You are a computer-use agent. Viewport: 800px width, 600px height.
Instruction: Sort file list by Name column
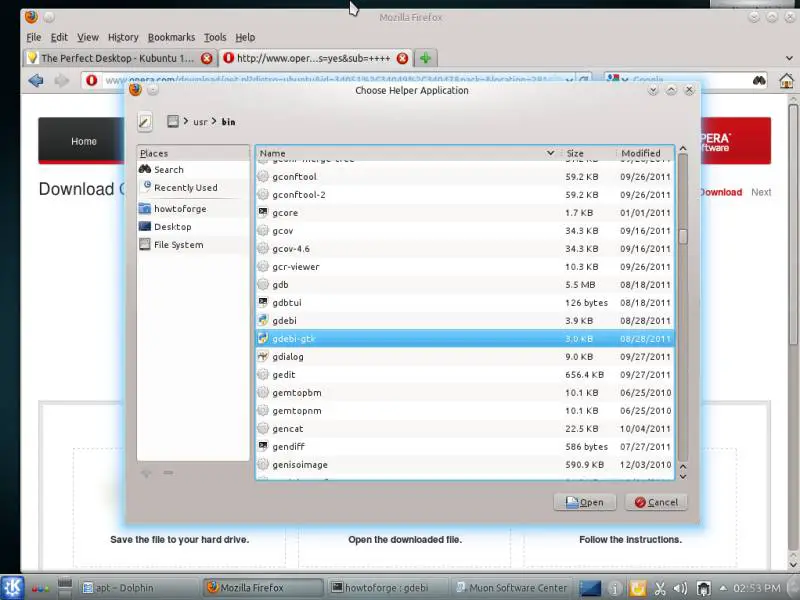(407, 153)
